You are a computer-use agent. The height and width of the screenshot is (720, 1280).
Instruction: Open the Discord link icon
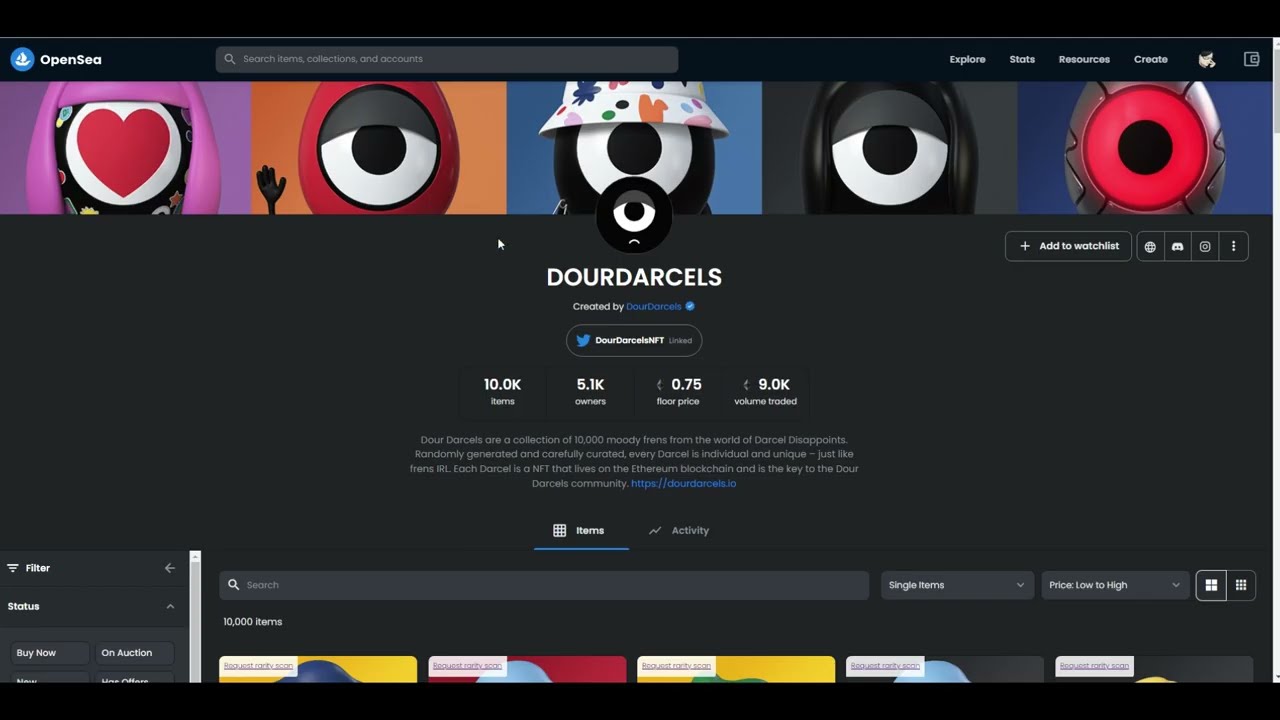tap(1178, 246)
